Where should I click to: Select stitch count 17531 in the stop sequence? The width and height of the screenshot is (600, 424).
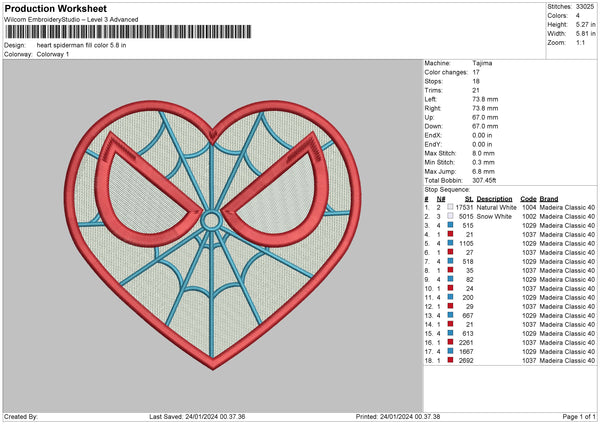coord(465,207)
